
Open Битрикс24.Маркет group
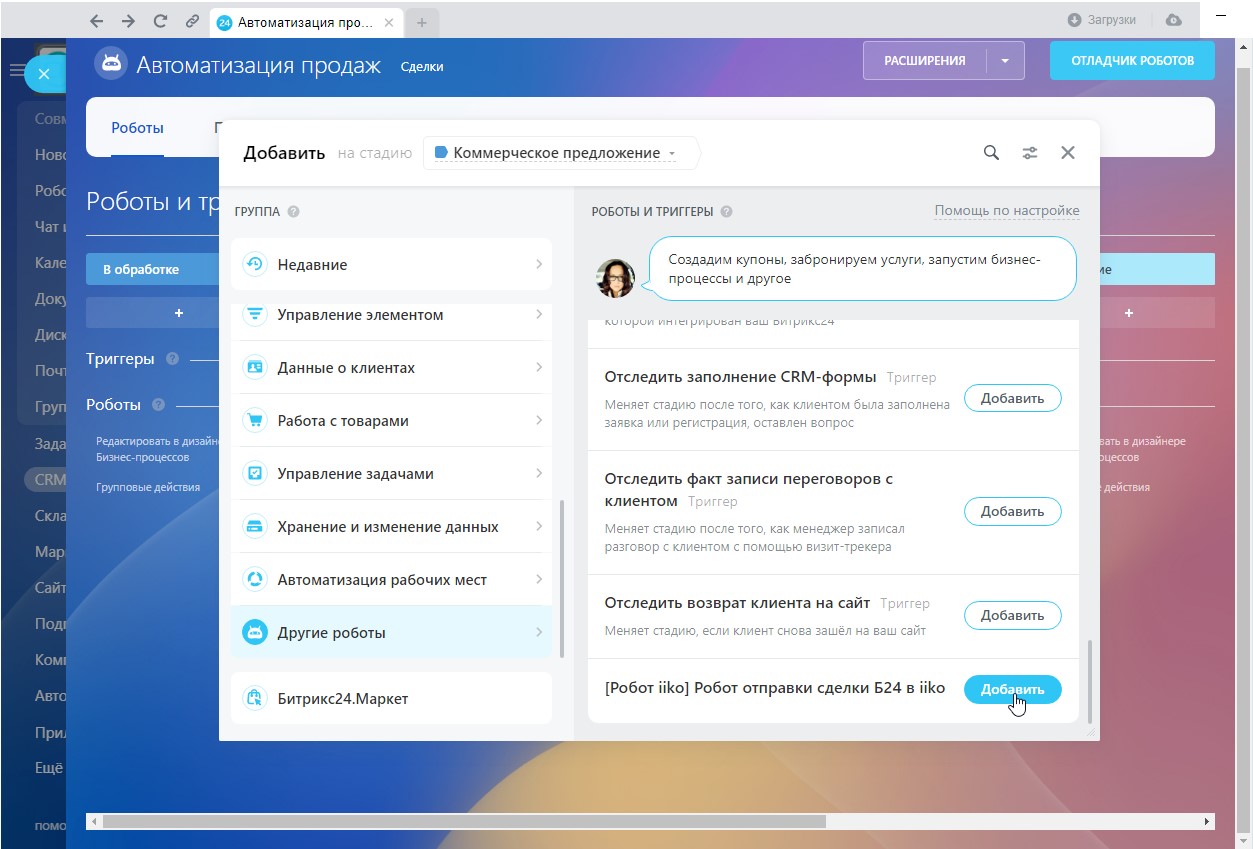pos(391,698)
